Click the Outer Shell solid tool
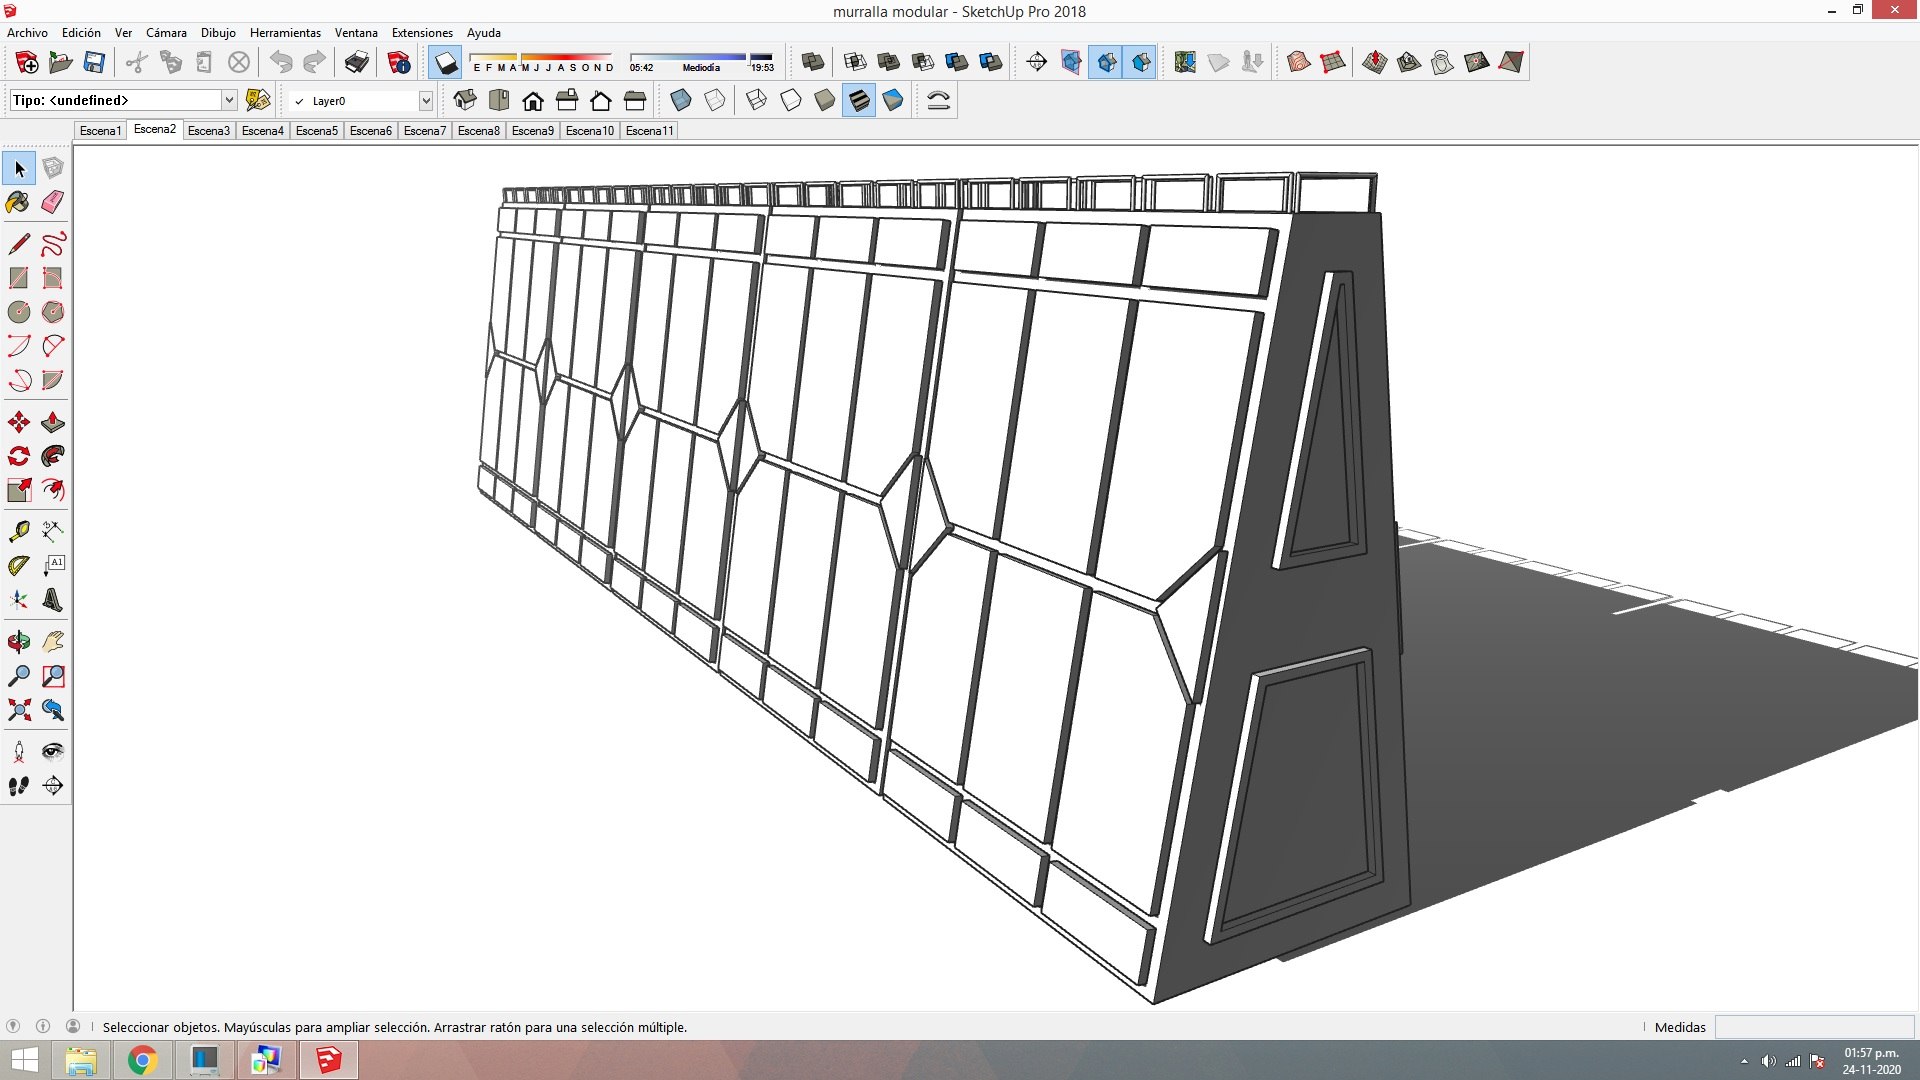1920x1080 pixels. pyautogui.click(x=813, y=62)
